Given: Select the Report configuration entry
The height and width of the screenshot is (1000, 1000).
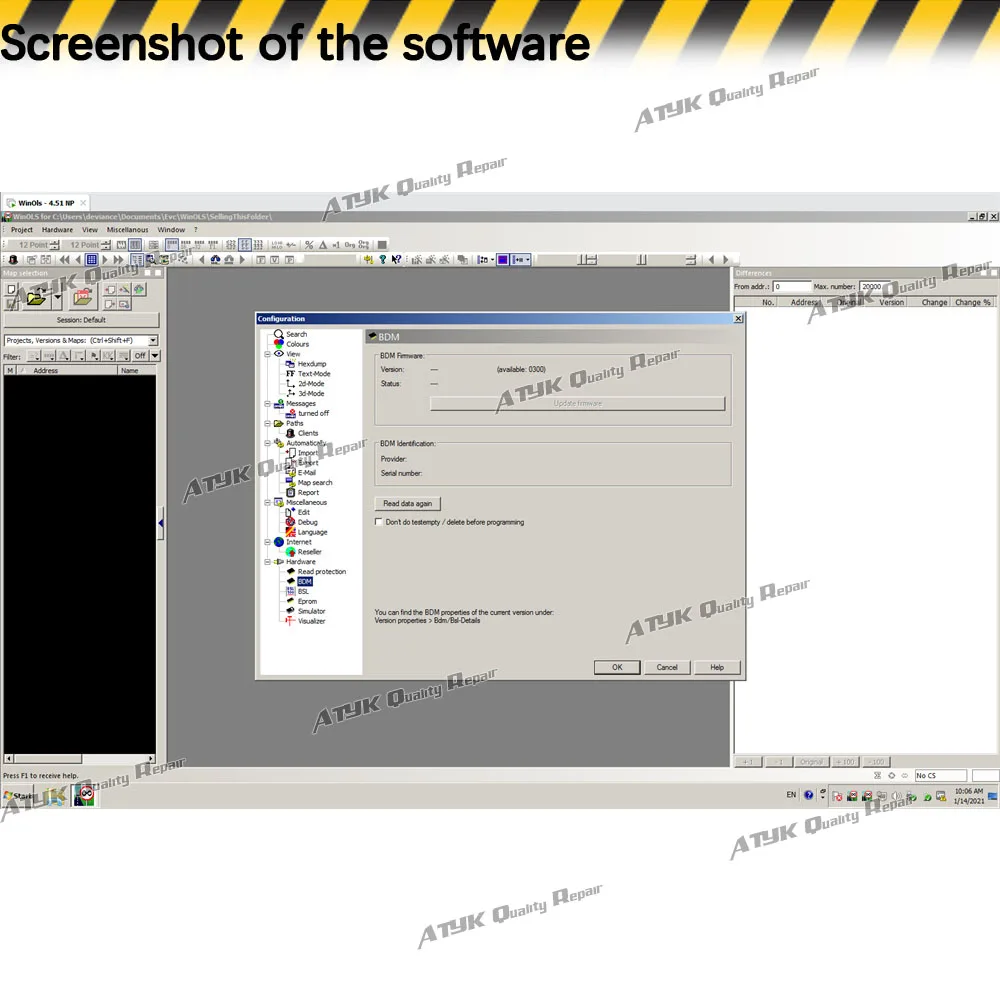Looking at the screenshot, I should pos(308,492).
